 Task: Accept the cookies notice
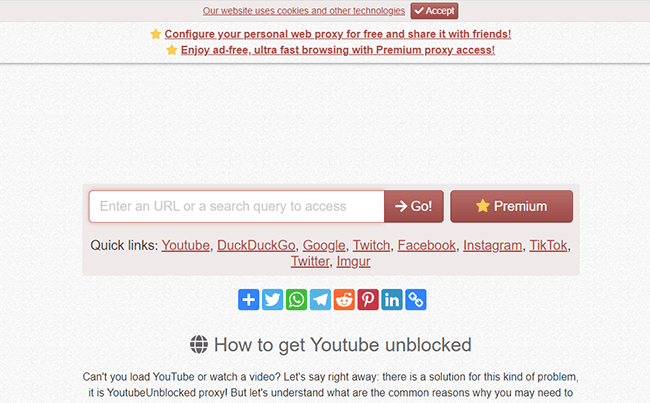pyautogui.click(x=434, y=11)
